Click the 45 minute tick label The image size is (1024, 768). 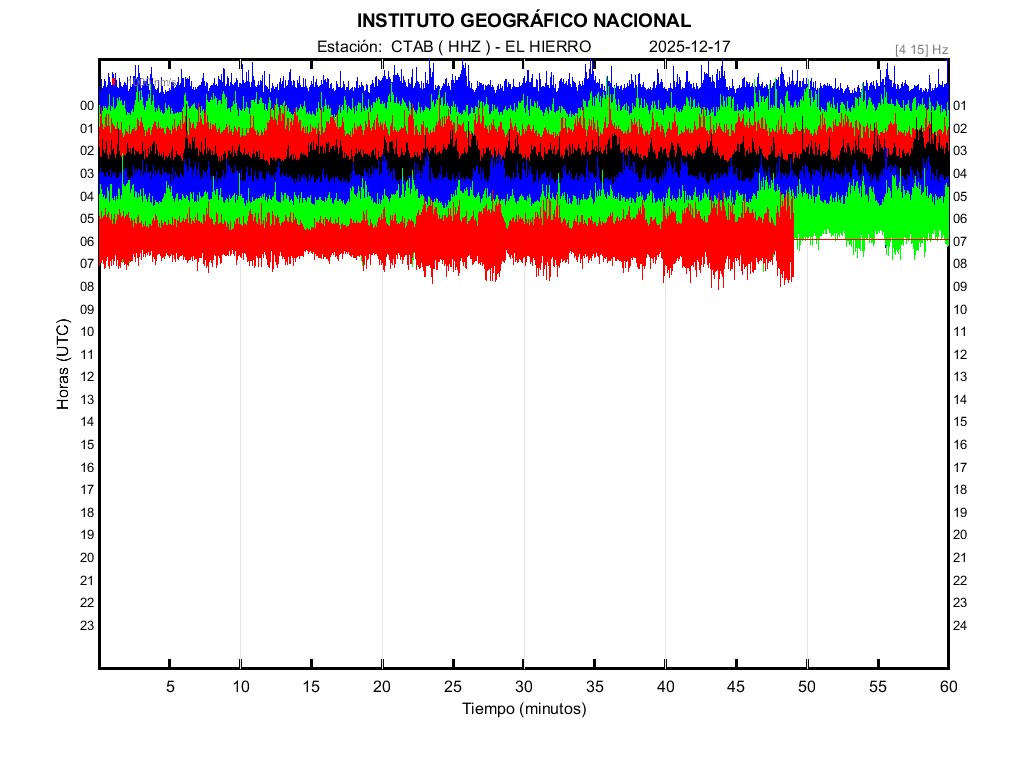(736, 687)
